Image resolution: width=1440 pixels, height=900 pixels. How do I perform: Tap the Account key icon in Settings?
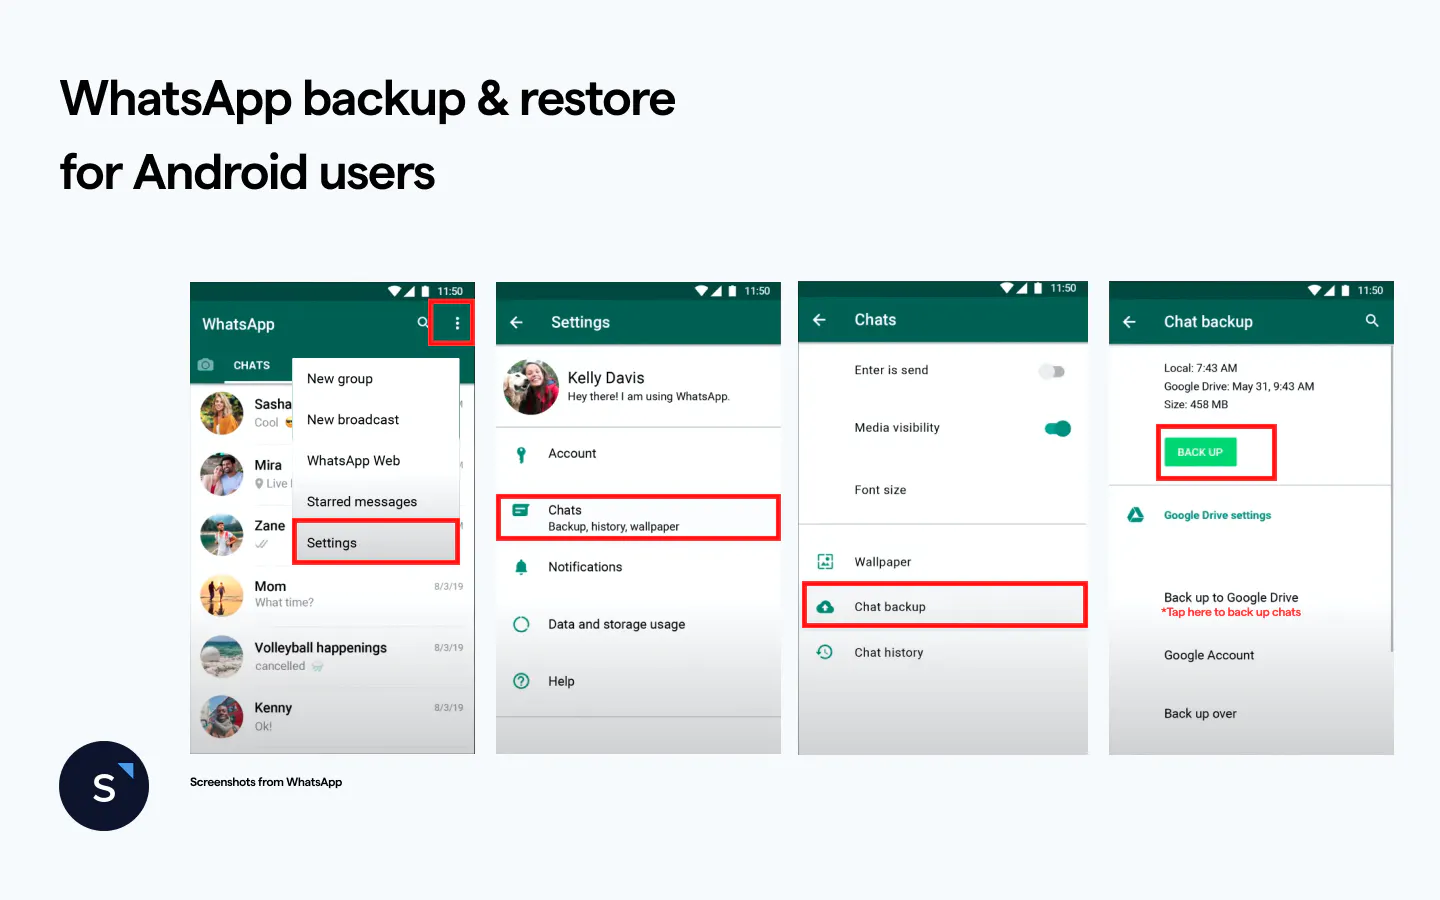(x=521, y=453)
